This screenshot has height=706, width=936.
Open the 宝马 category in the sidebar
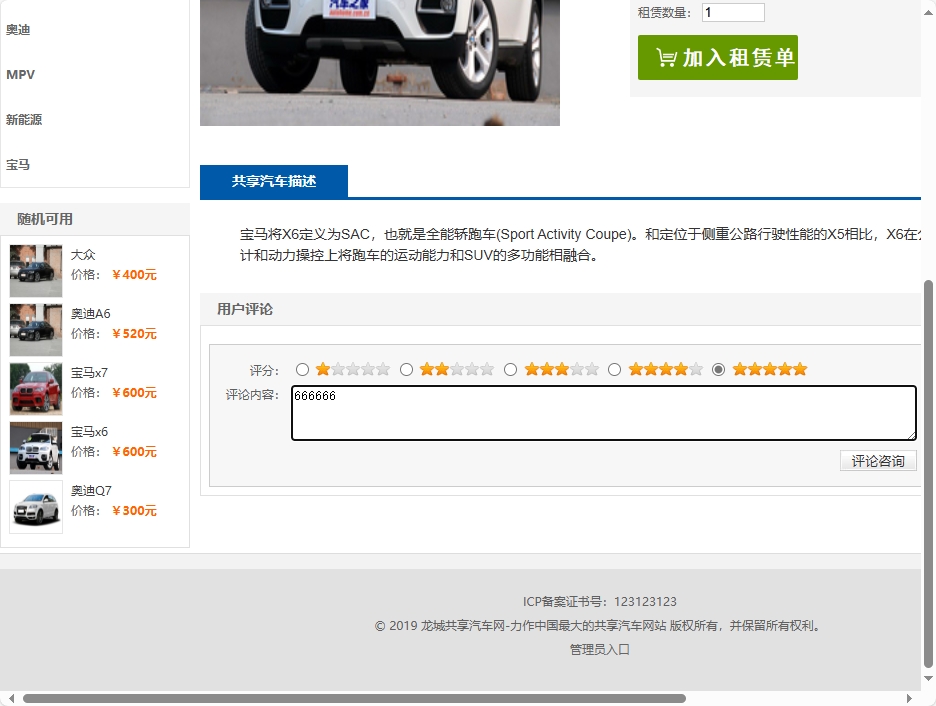(x=18, y=164)
